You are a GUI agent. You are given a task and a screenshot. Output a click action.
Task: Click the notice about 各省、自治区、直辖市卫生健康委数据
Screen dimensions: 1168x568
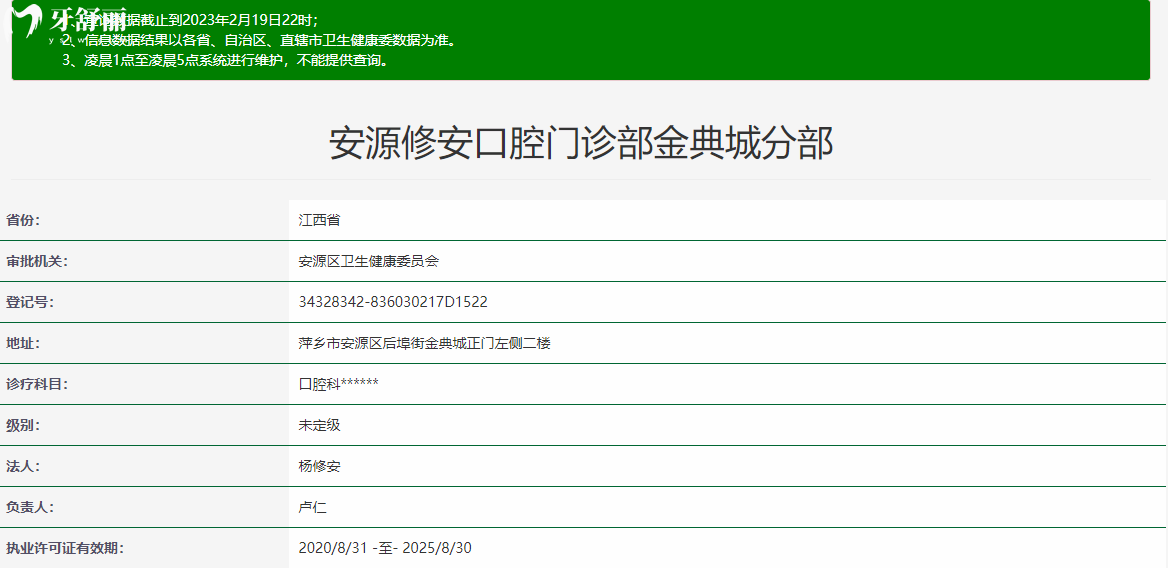point(258,39)
